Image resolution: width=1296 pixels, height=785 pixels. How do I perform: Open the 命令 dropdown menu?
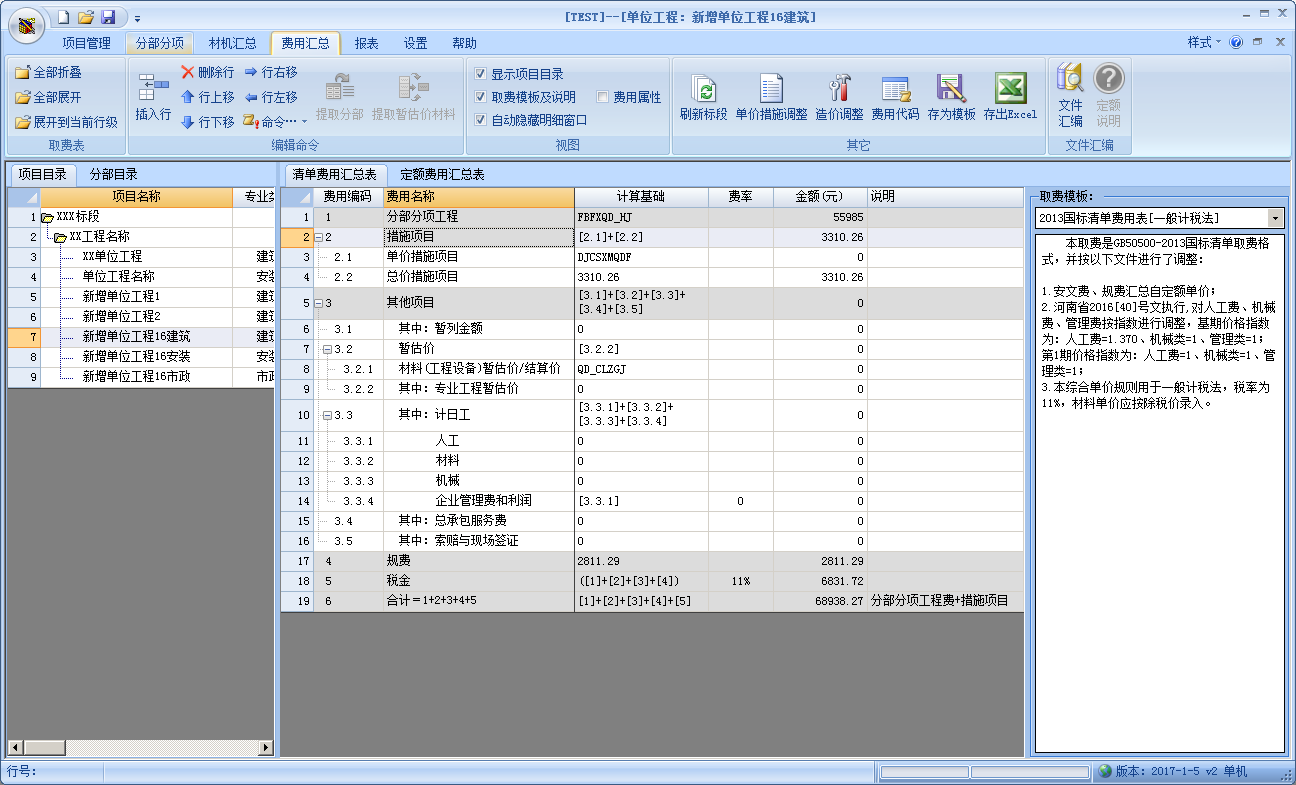pyautogui.click(x=277, y=122)
